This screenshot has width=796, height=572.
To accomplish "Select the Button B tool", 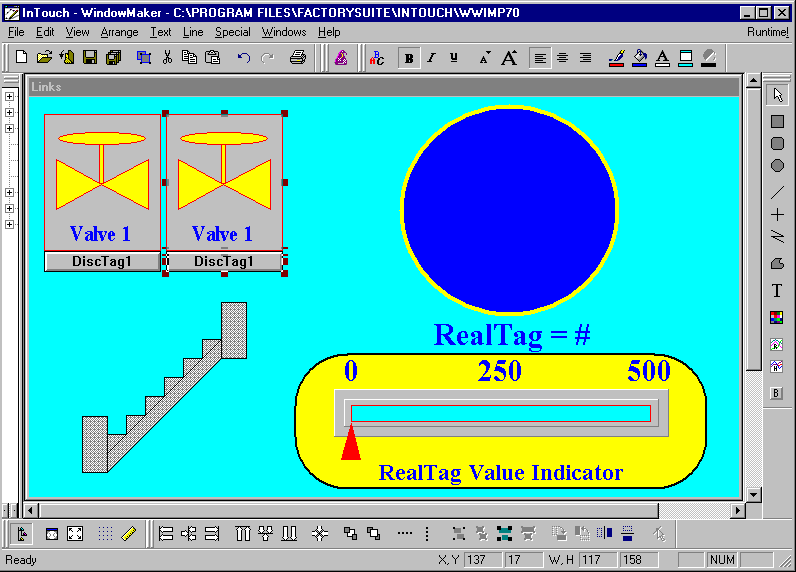I will point(776,393).
